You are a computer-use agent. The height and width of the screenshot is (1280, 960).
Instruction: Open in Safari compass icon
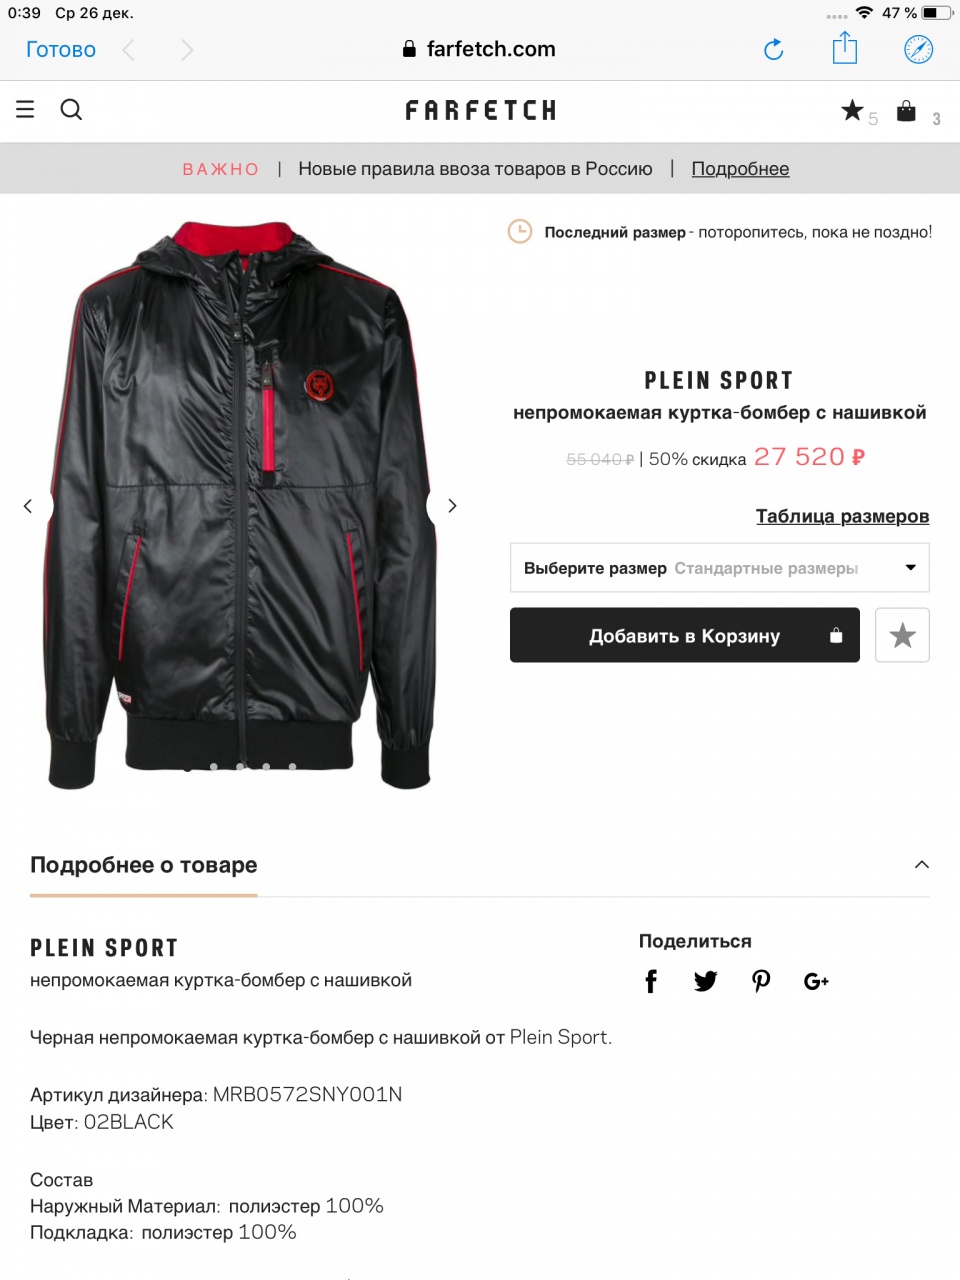click(x=918, y=49)
